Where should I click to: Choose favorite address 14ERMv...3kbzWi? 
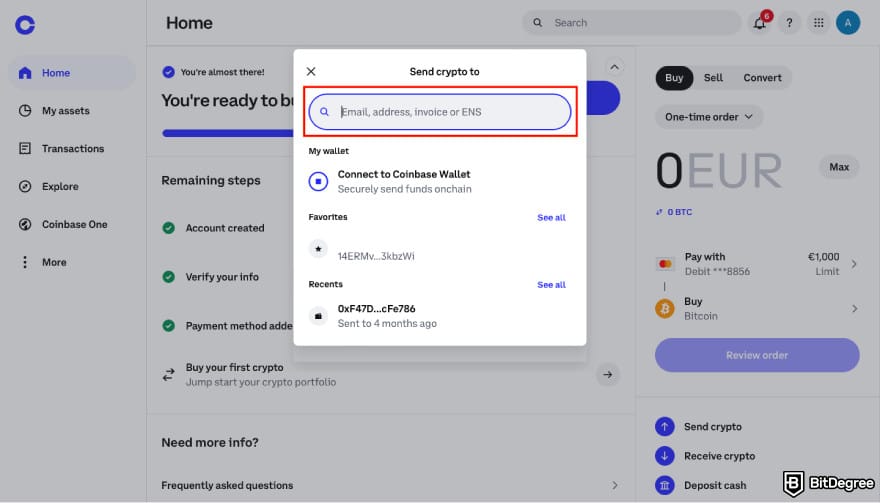coord(440,250)
